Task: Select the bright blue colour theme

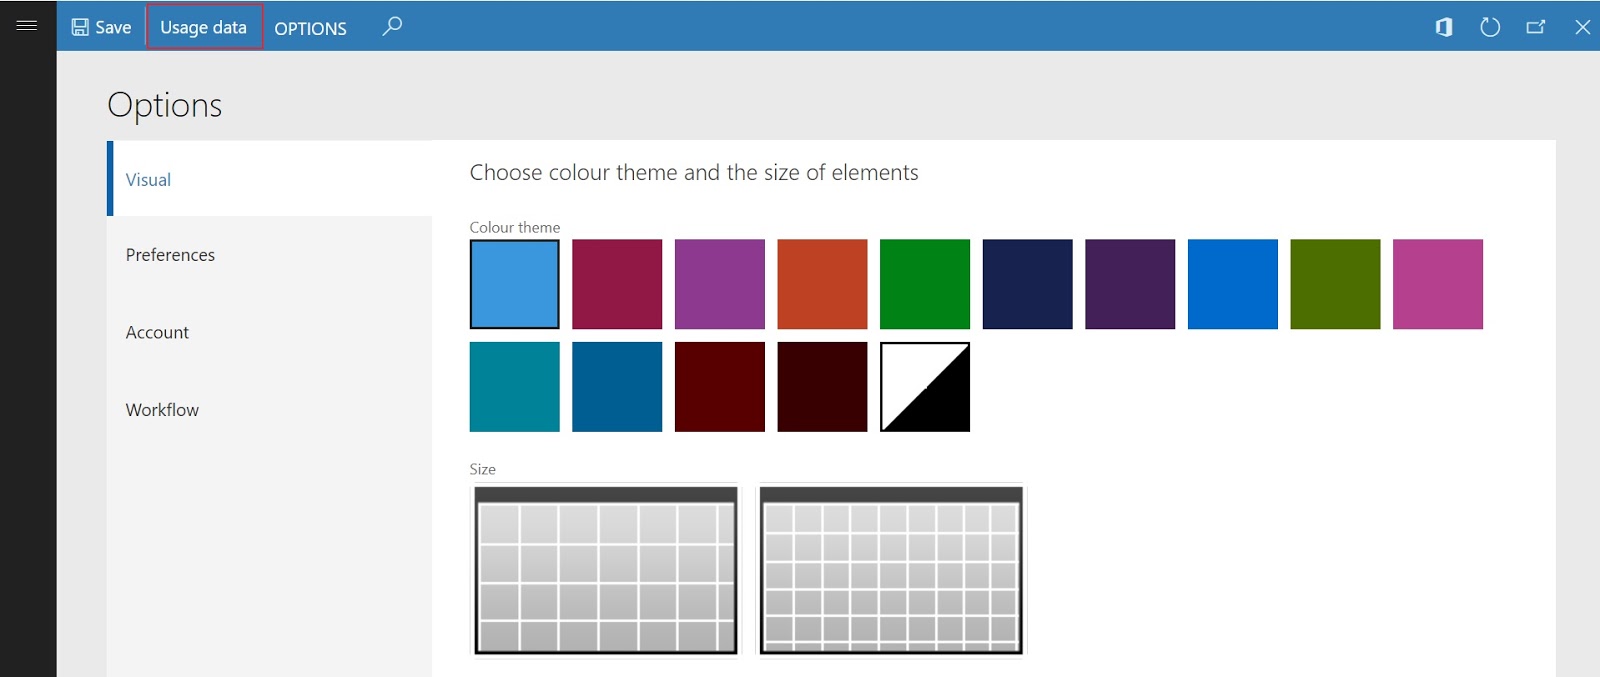Action: 1233,284
